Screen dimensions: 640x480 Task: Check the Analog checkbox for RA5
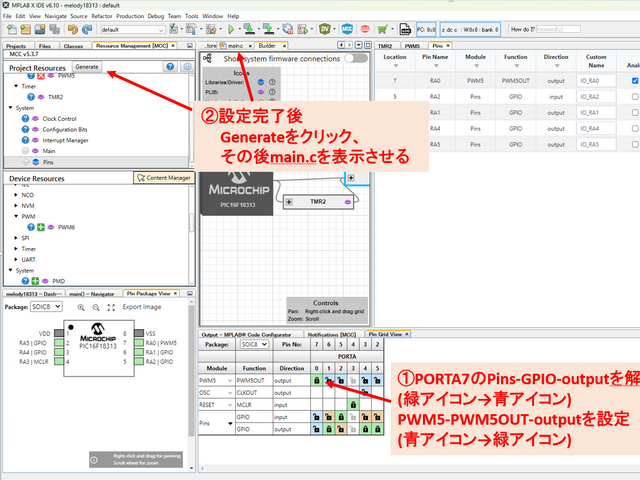pyautogui.click(x=635, y=144)
